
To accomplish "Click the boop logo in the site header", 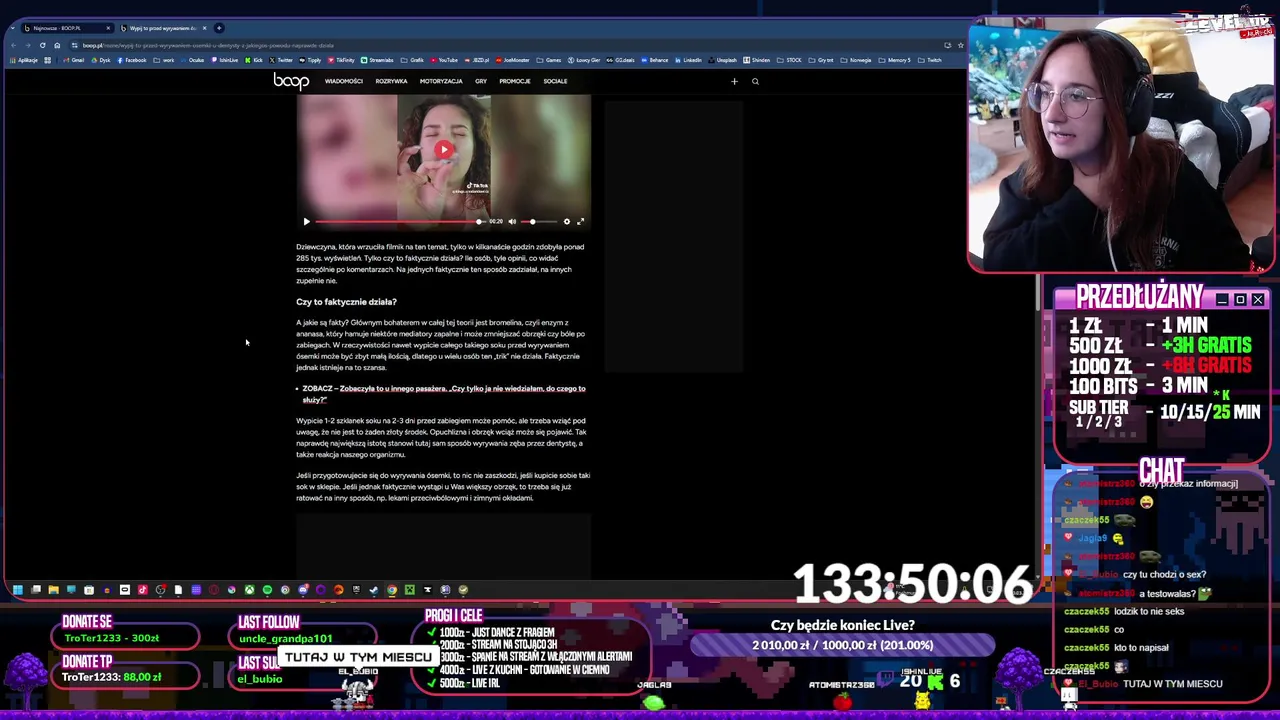I will [x=291, y=81].
